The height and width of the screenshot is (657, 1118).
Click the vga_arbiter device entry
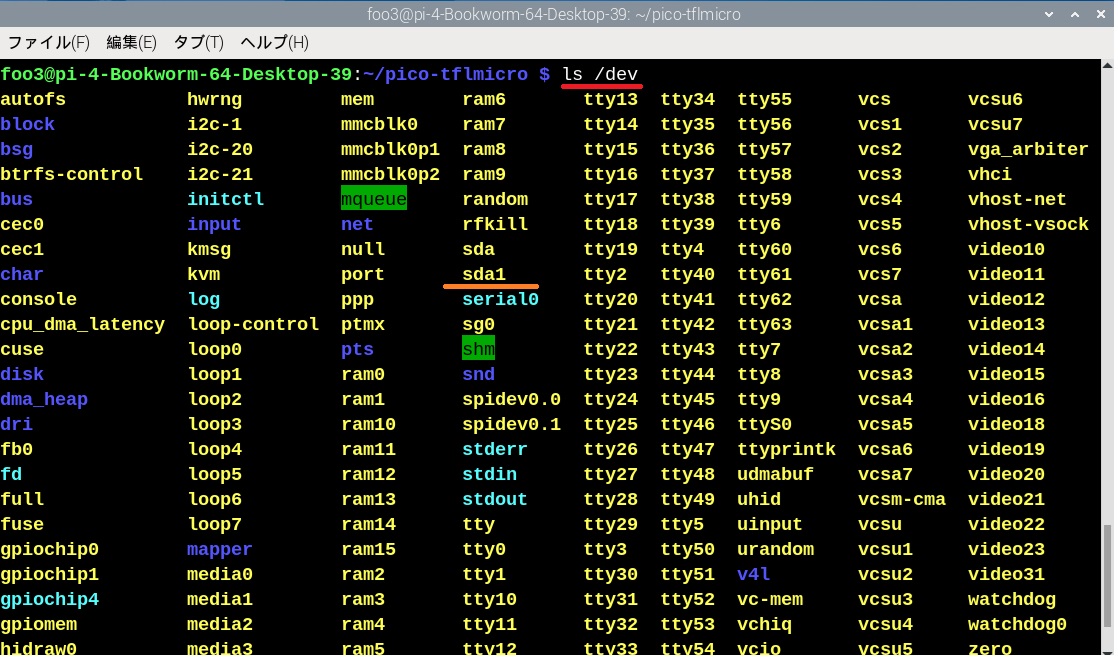(1027, 149)
